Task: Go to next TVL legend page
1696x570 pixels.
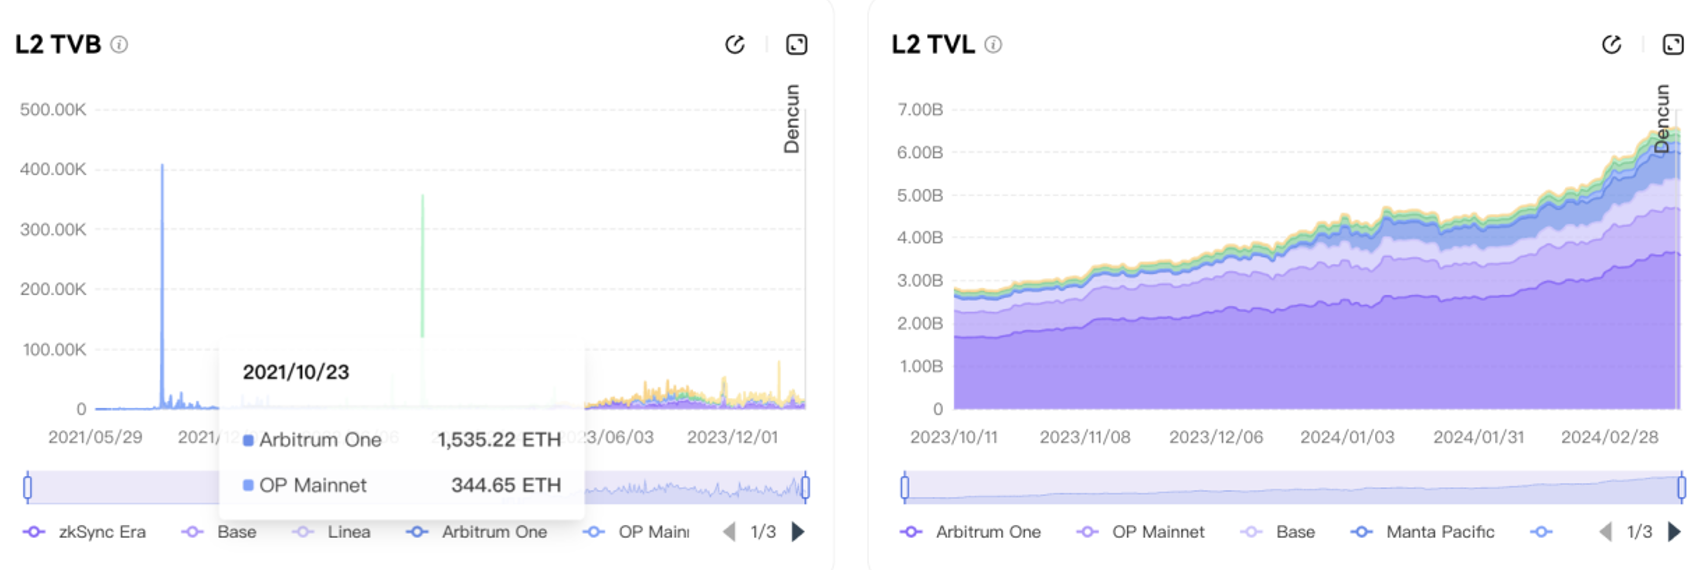Action: [x=1674, y=532]
